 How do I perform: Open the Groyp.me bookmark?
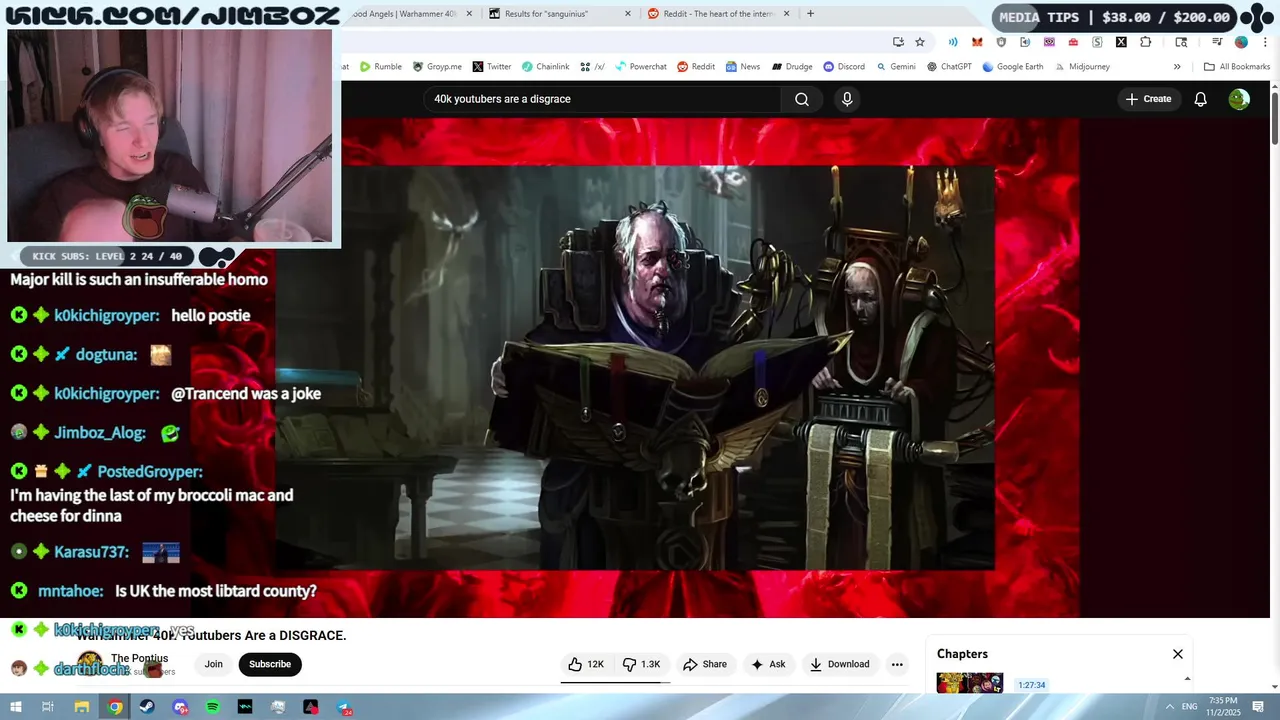[437, 67]
